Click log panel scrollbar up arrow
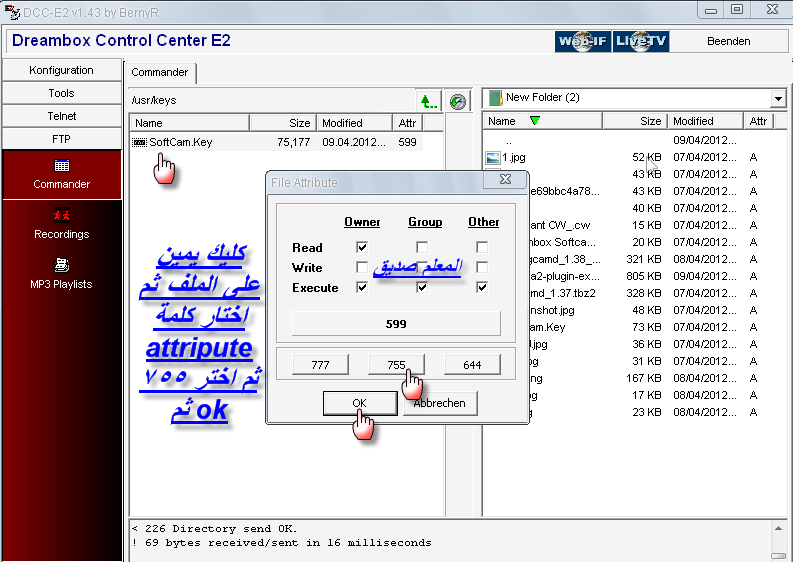Viewport: 793px width, 562px height. 779,528
